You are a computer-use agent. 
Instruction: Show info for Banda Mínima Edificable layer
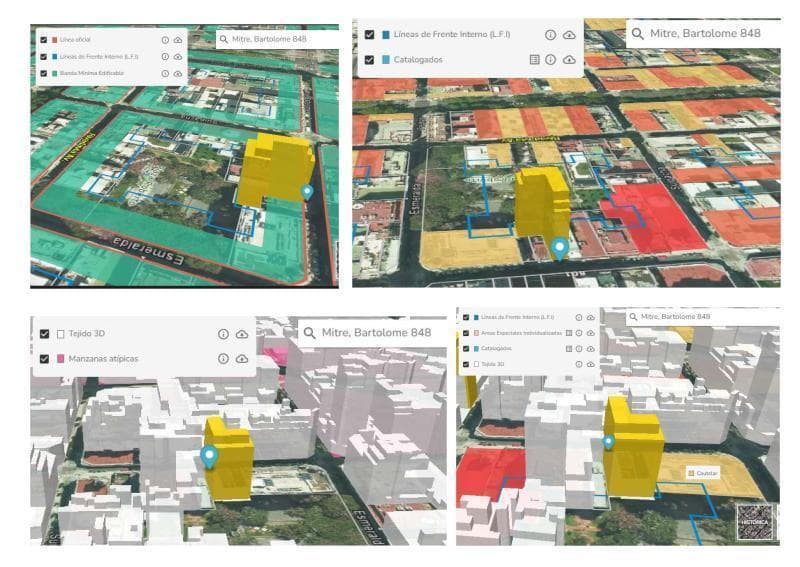[164, 74]
